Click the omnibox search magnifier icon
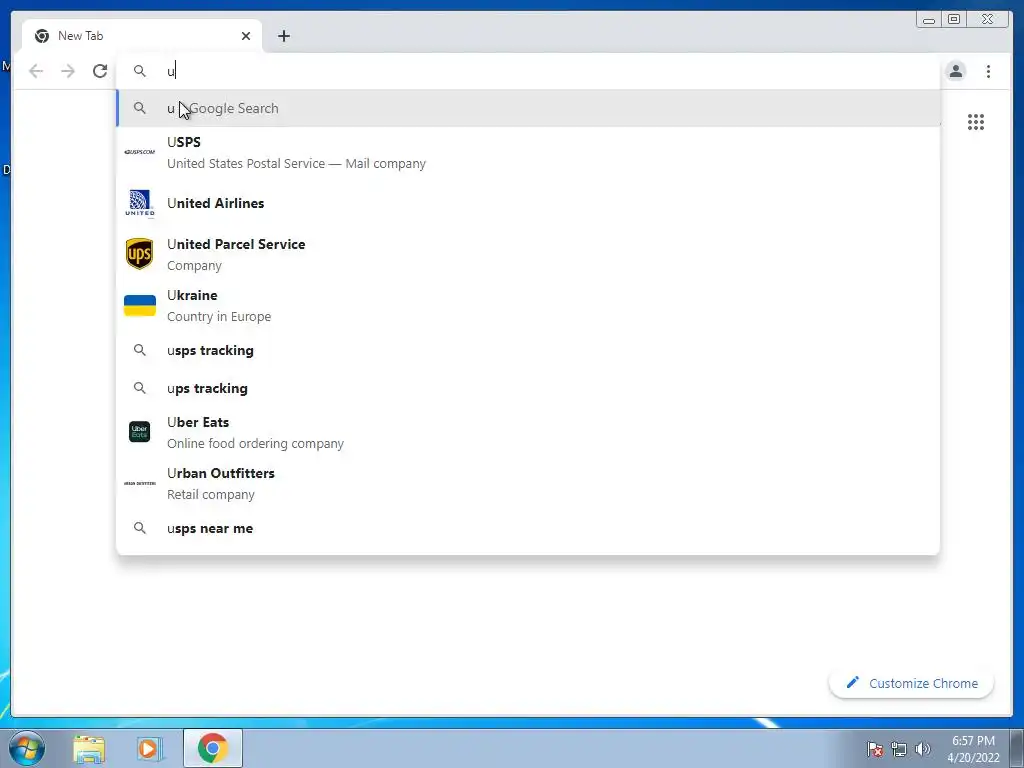This screenshot has height=768, width=1024. coord(140,71)
